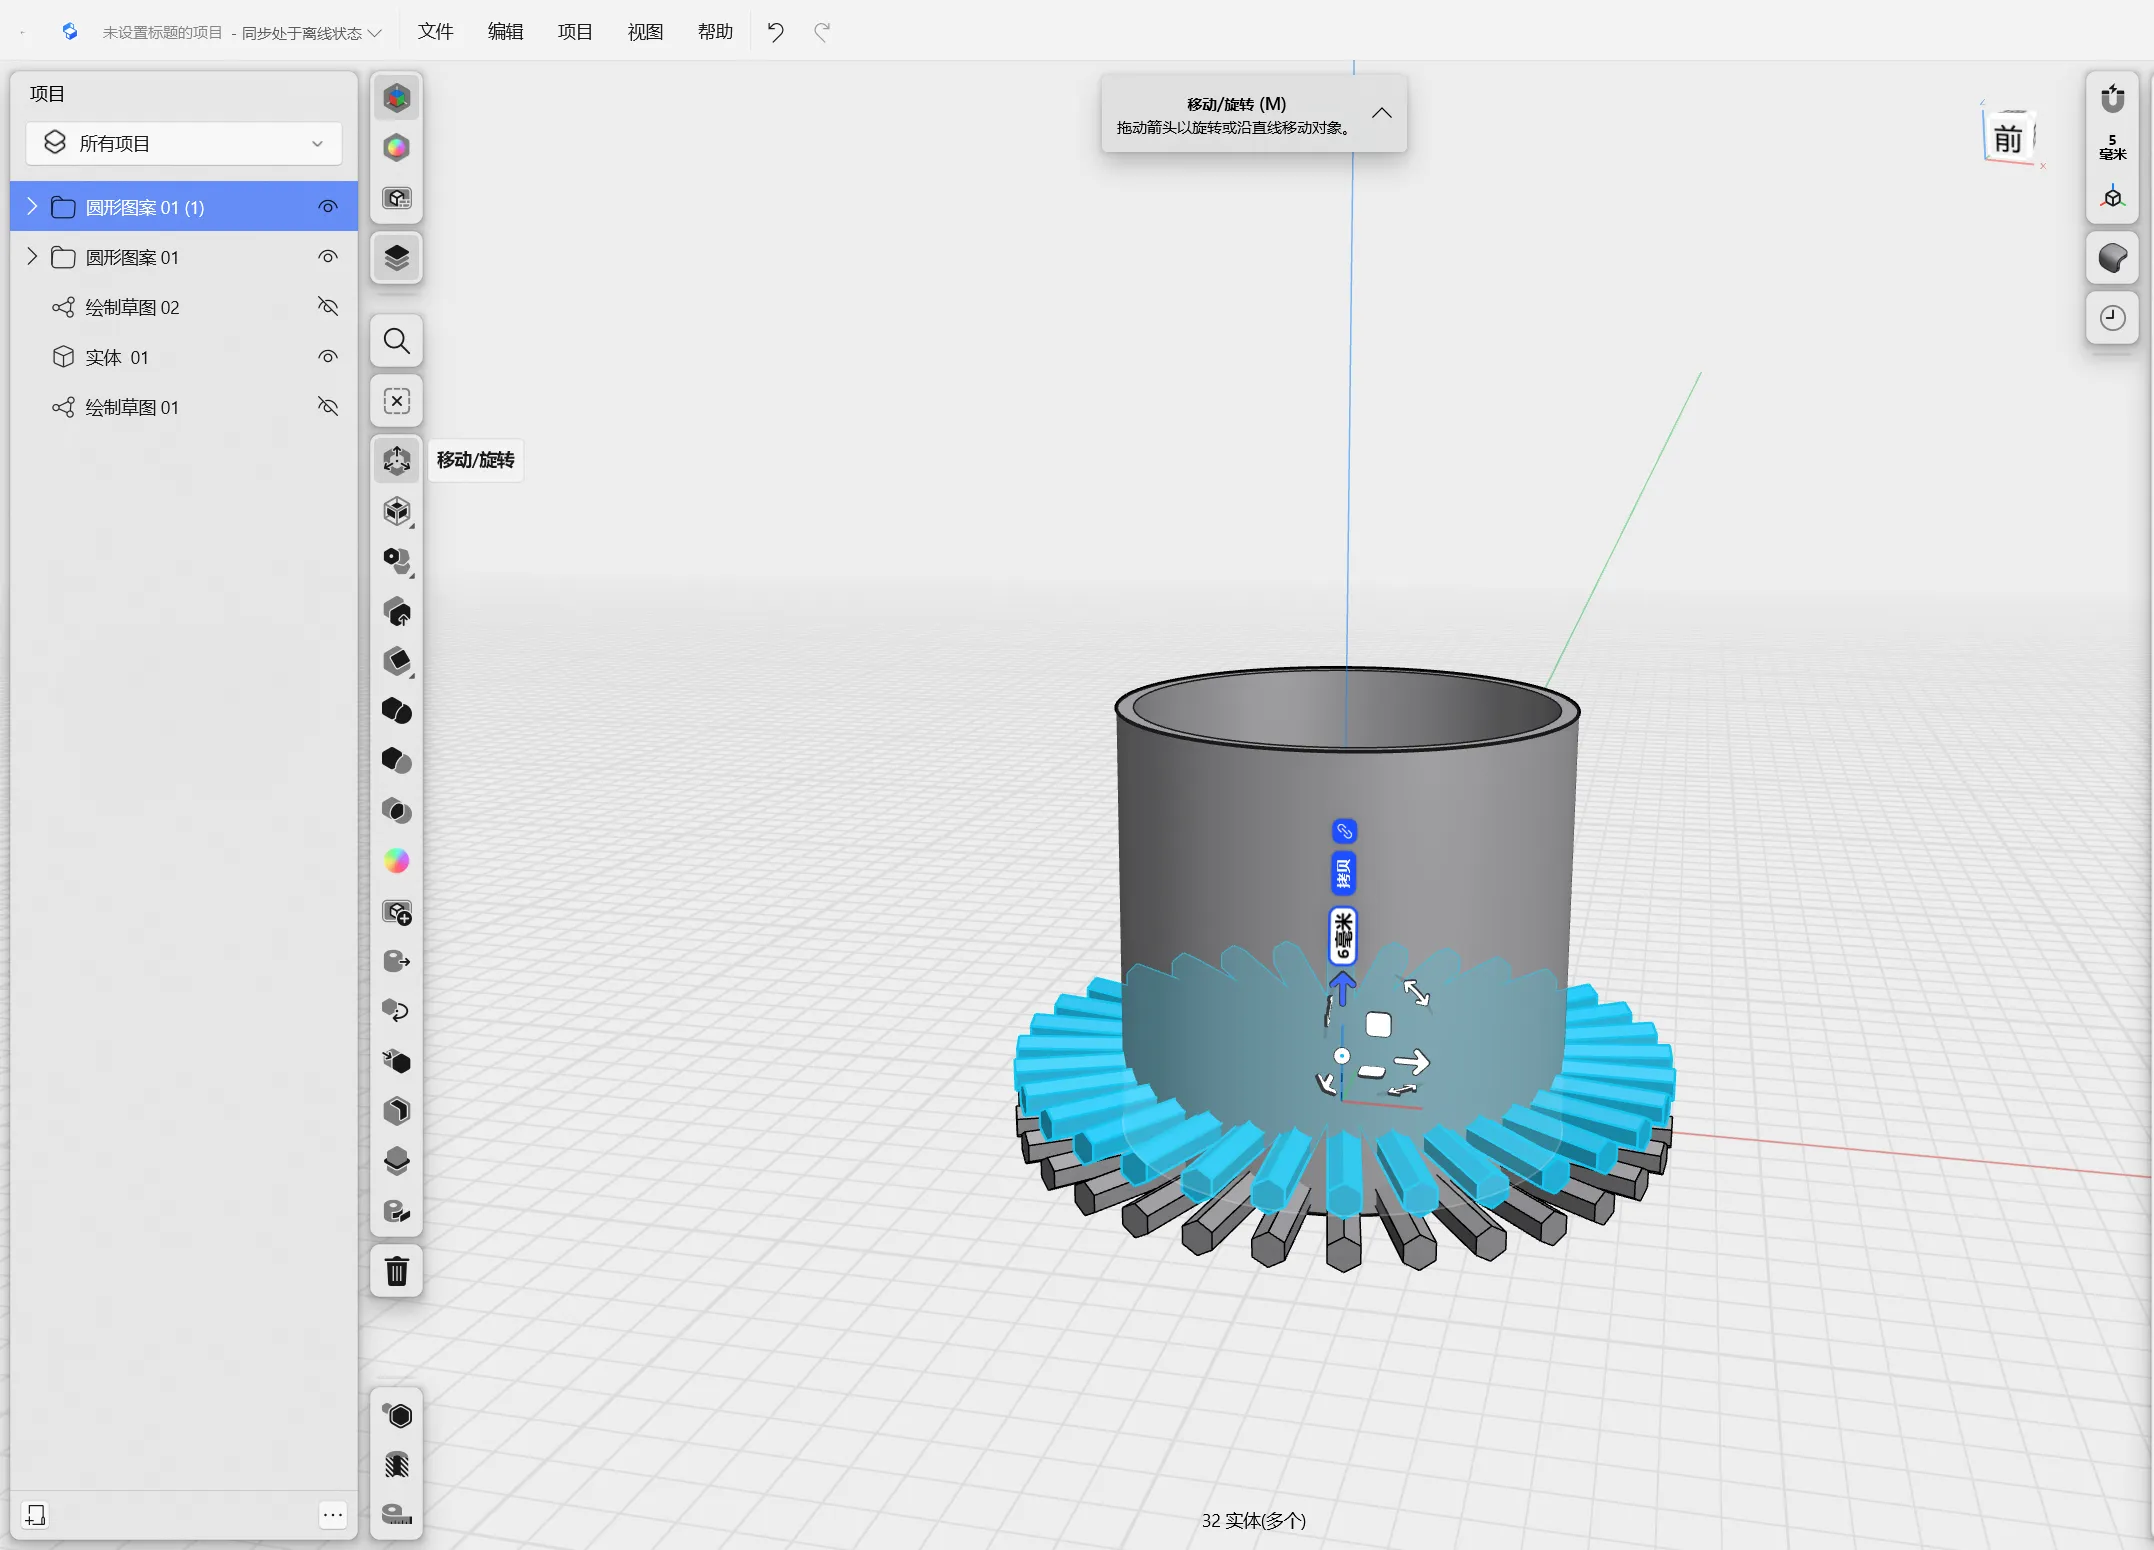Screen dimensions: 2154x1550
Task: Click the measure tape icon
Action: tap(397, 1514)
